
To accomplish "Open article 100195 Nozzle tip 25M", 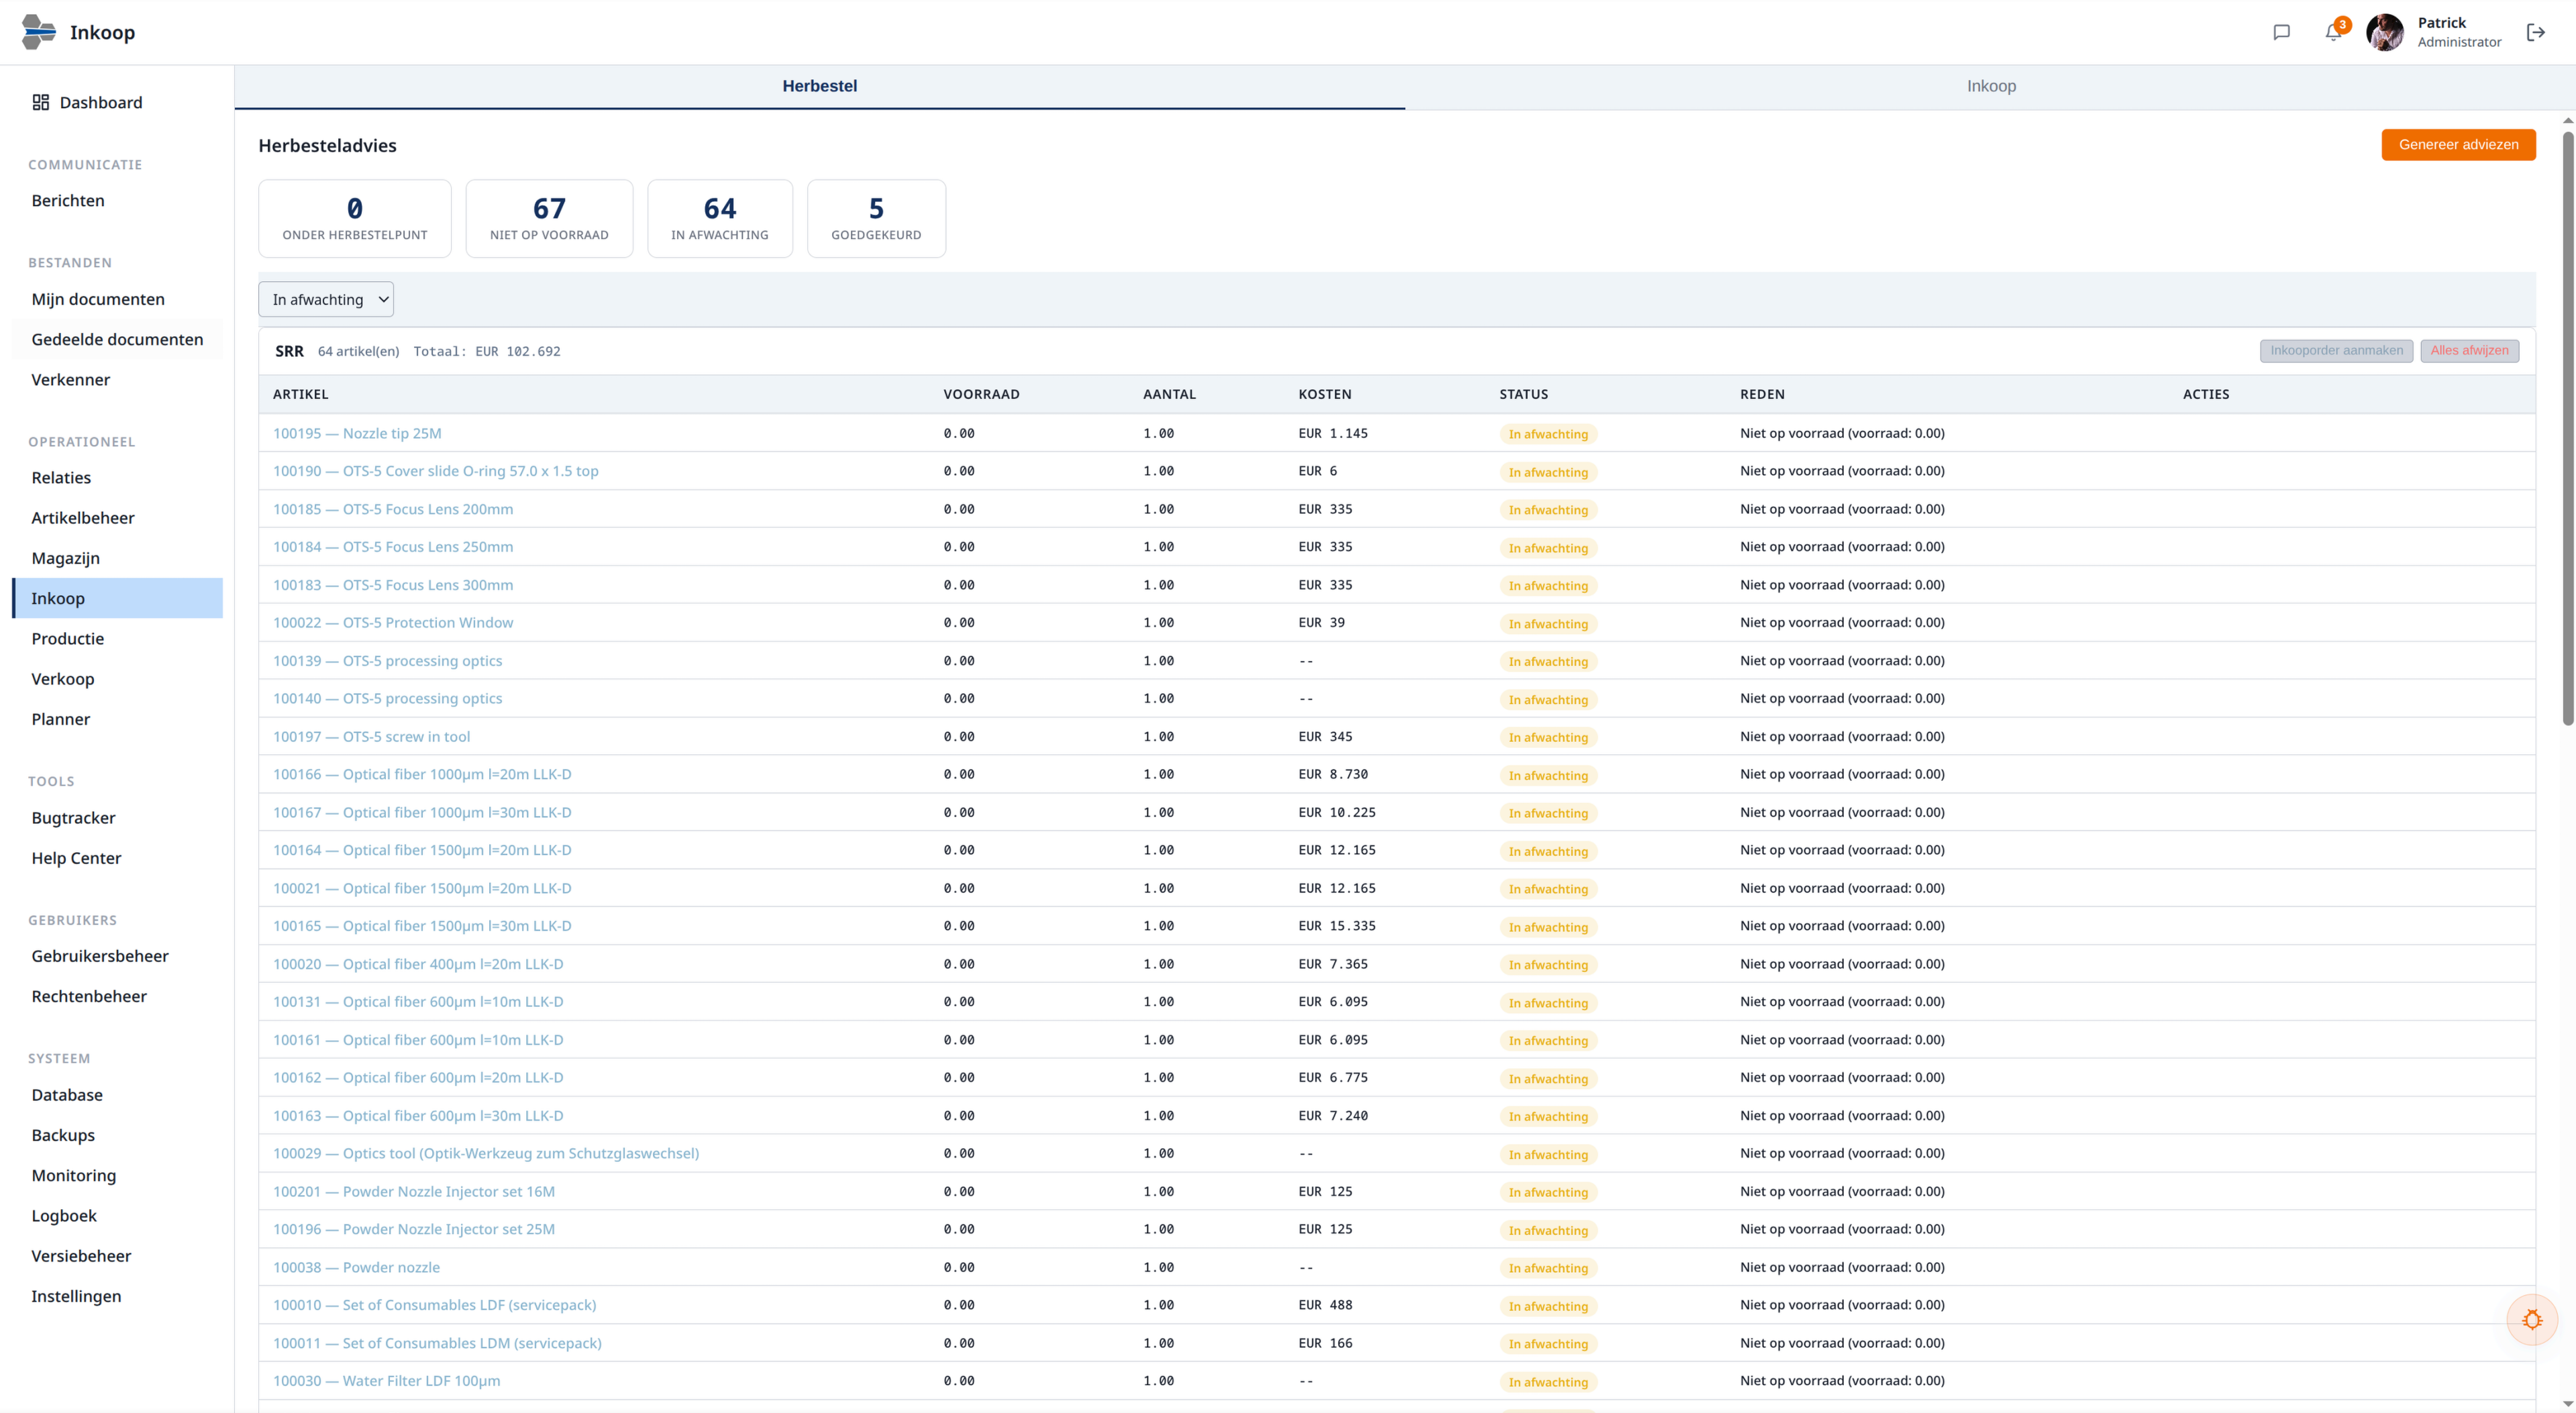I will 357,433.
